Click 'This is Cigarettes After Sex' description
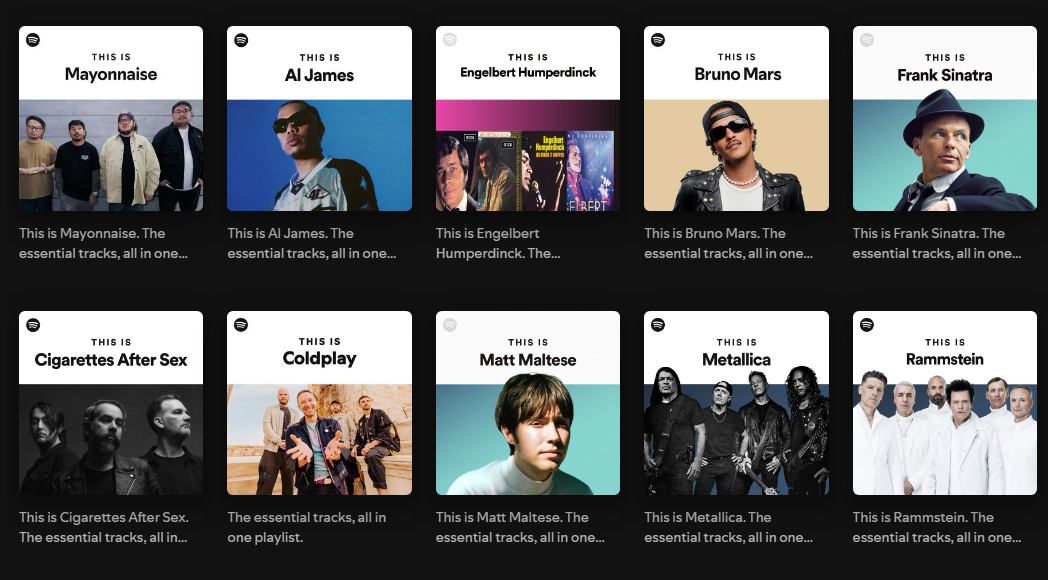 coord(104,527)
